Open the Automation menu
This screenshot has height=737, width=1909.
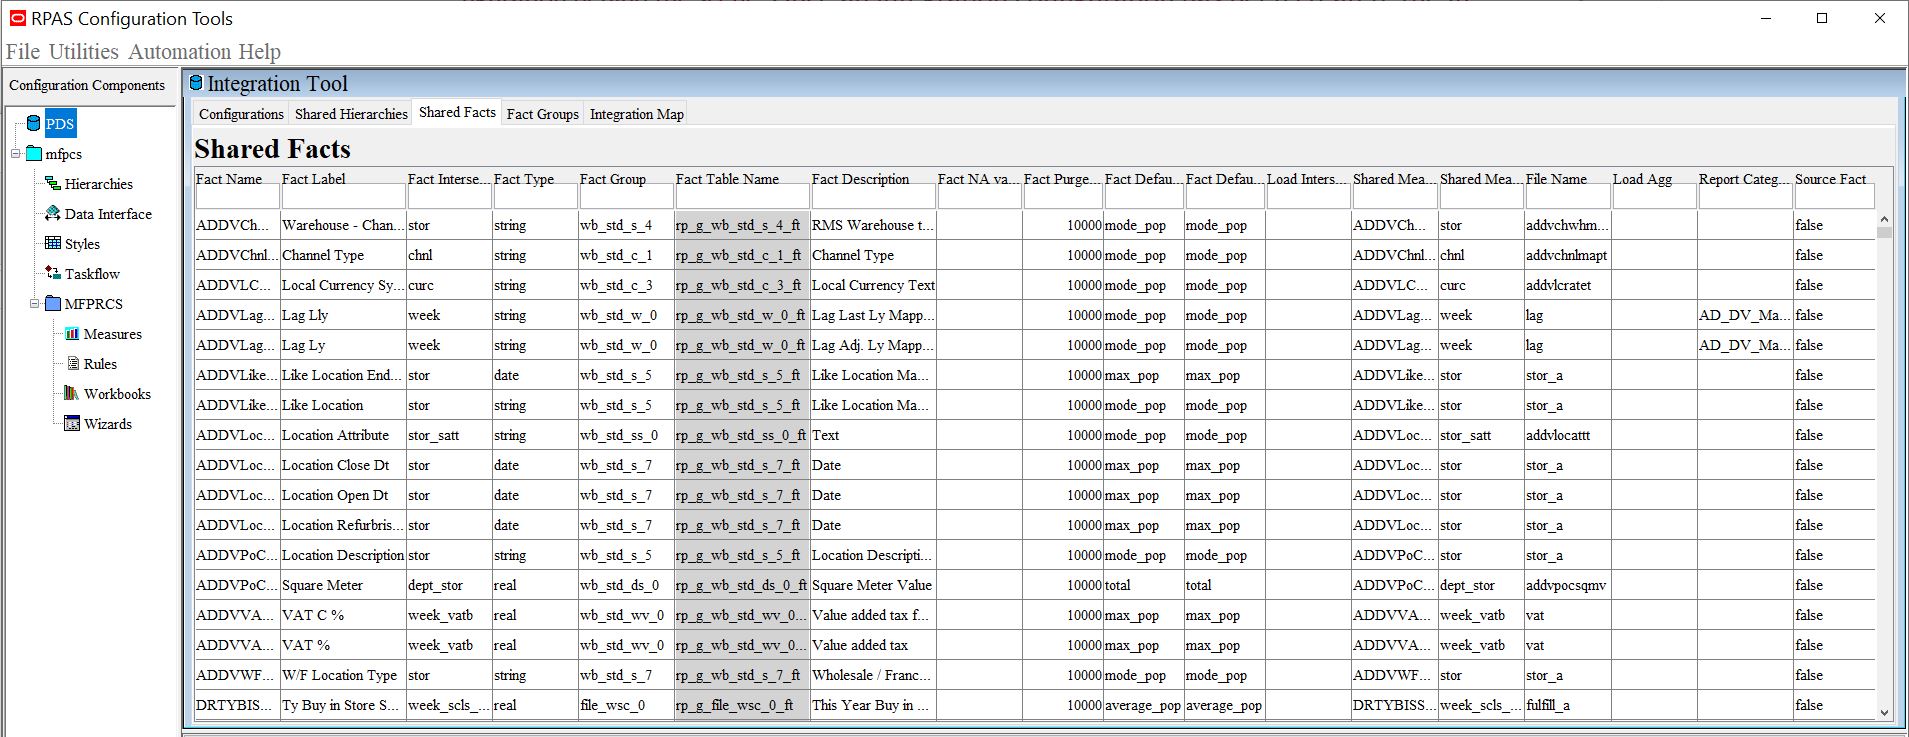pos(180,52)
